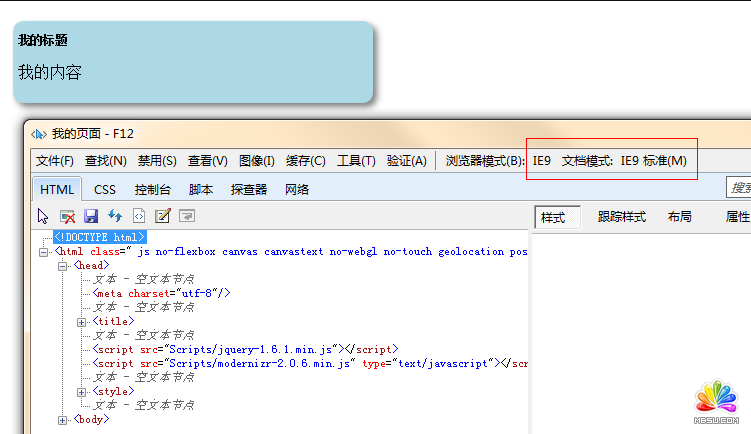Select the DOCTYPE html tree node

point(100,237)
